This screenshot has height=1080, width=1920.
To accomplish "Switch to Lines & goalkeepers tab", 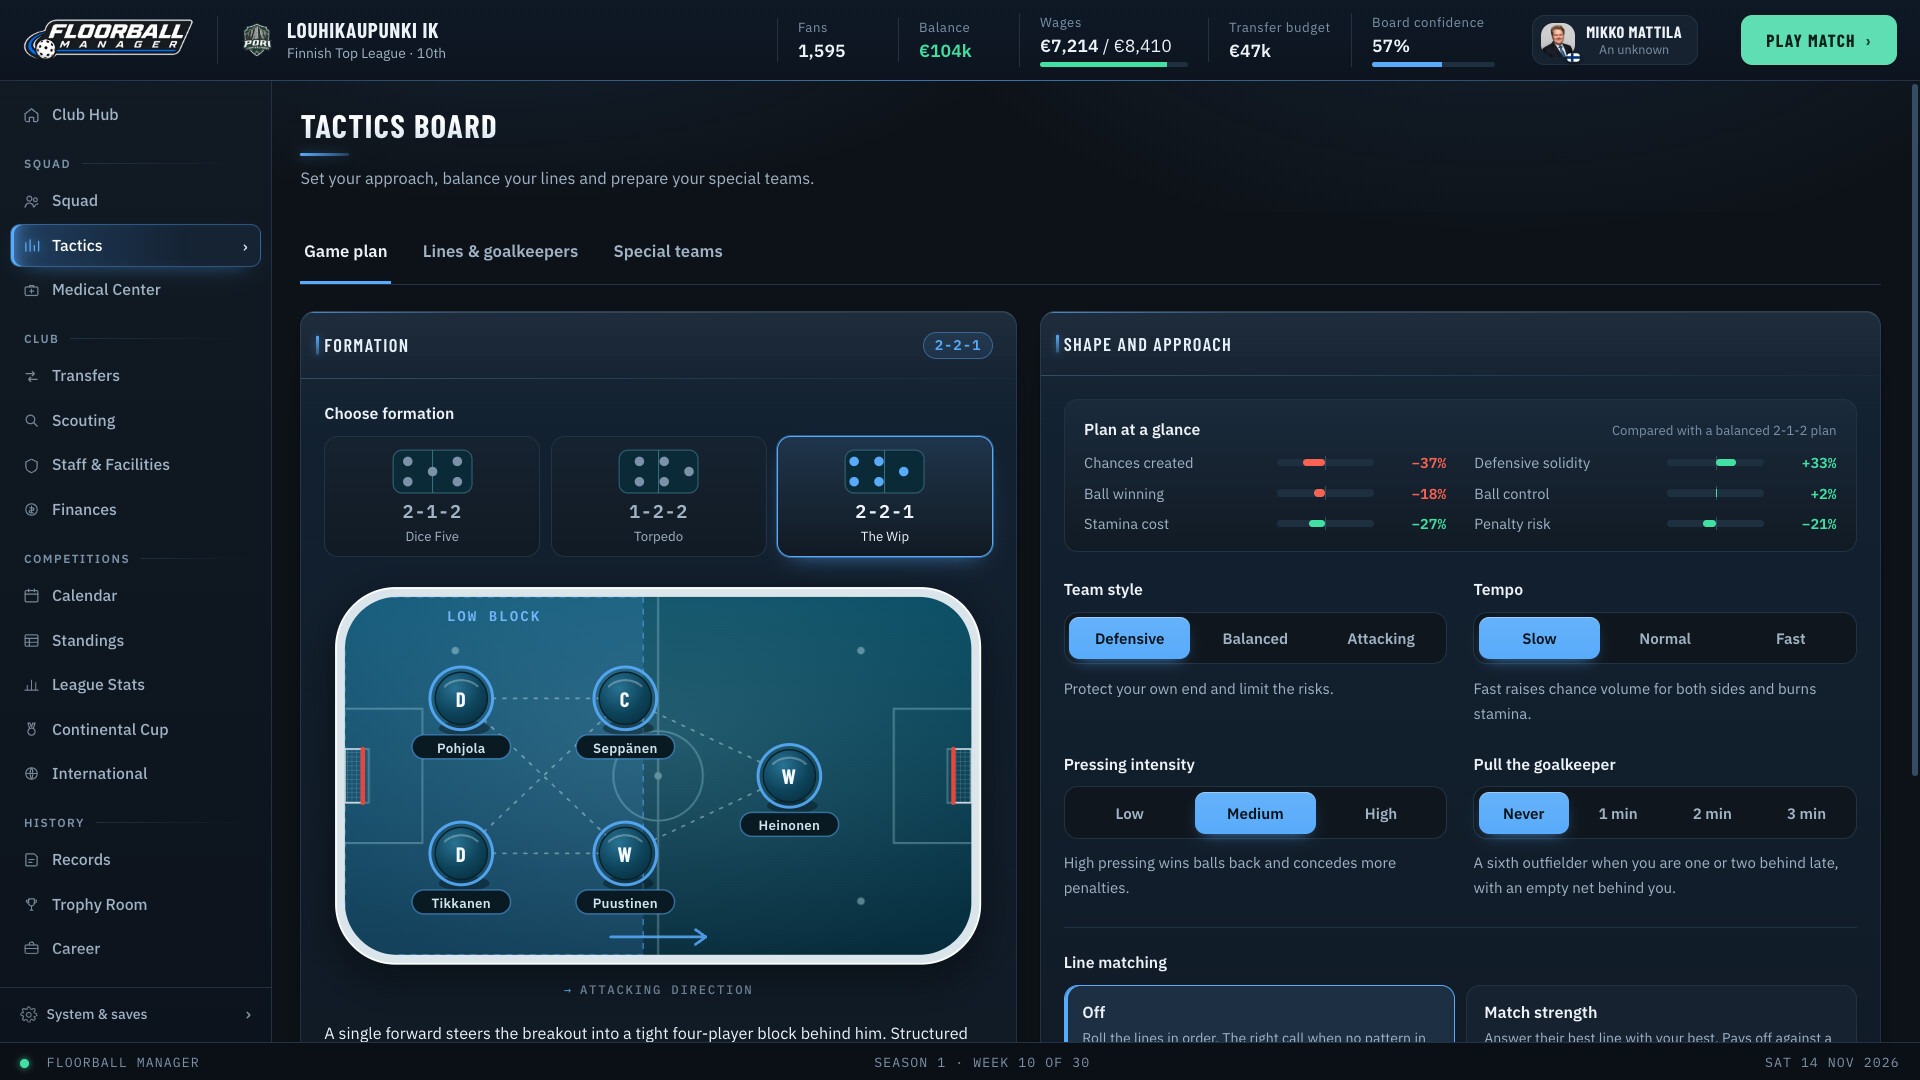I will pos(500,251).
